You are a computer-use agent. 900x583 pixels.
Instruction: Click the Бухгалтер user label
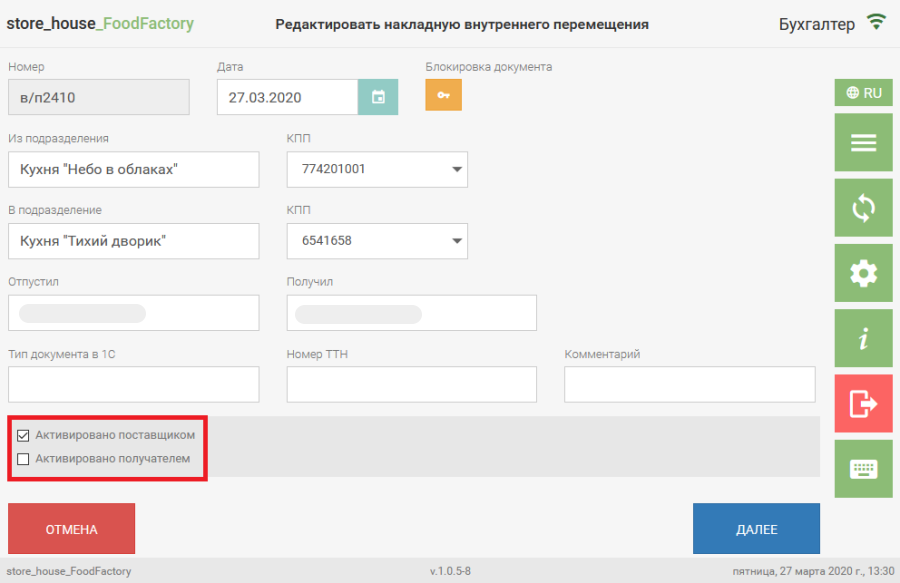coord(817,24)
